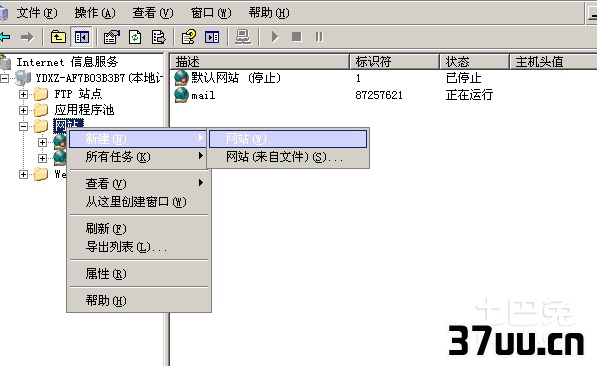This screenshot has width=597, height=366.
Task: Select 默认网站 (停止) row
Action: point(236,78)
